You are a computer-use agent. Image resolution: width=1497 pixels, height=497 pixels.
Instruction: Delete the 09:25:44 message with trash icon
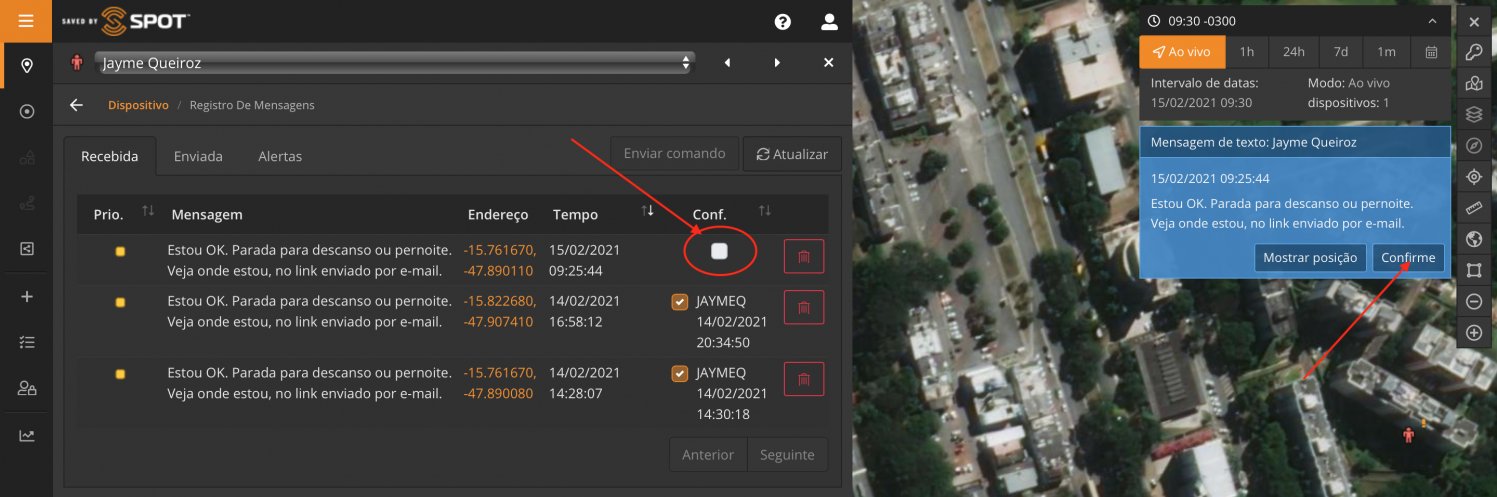click(803, 257)
